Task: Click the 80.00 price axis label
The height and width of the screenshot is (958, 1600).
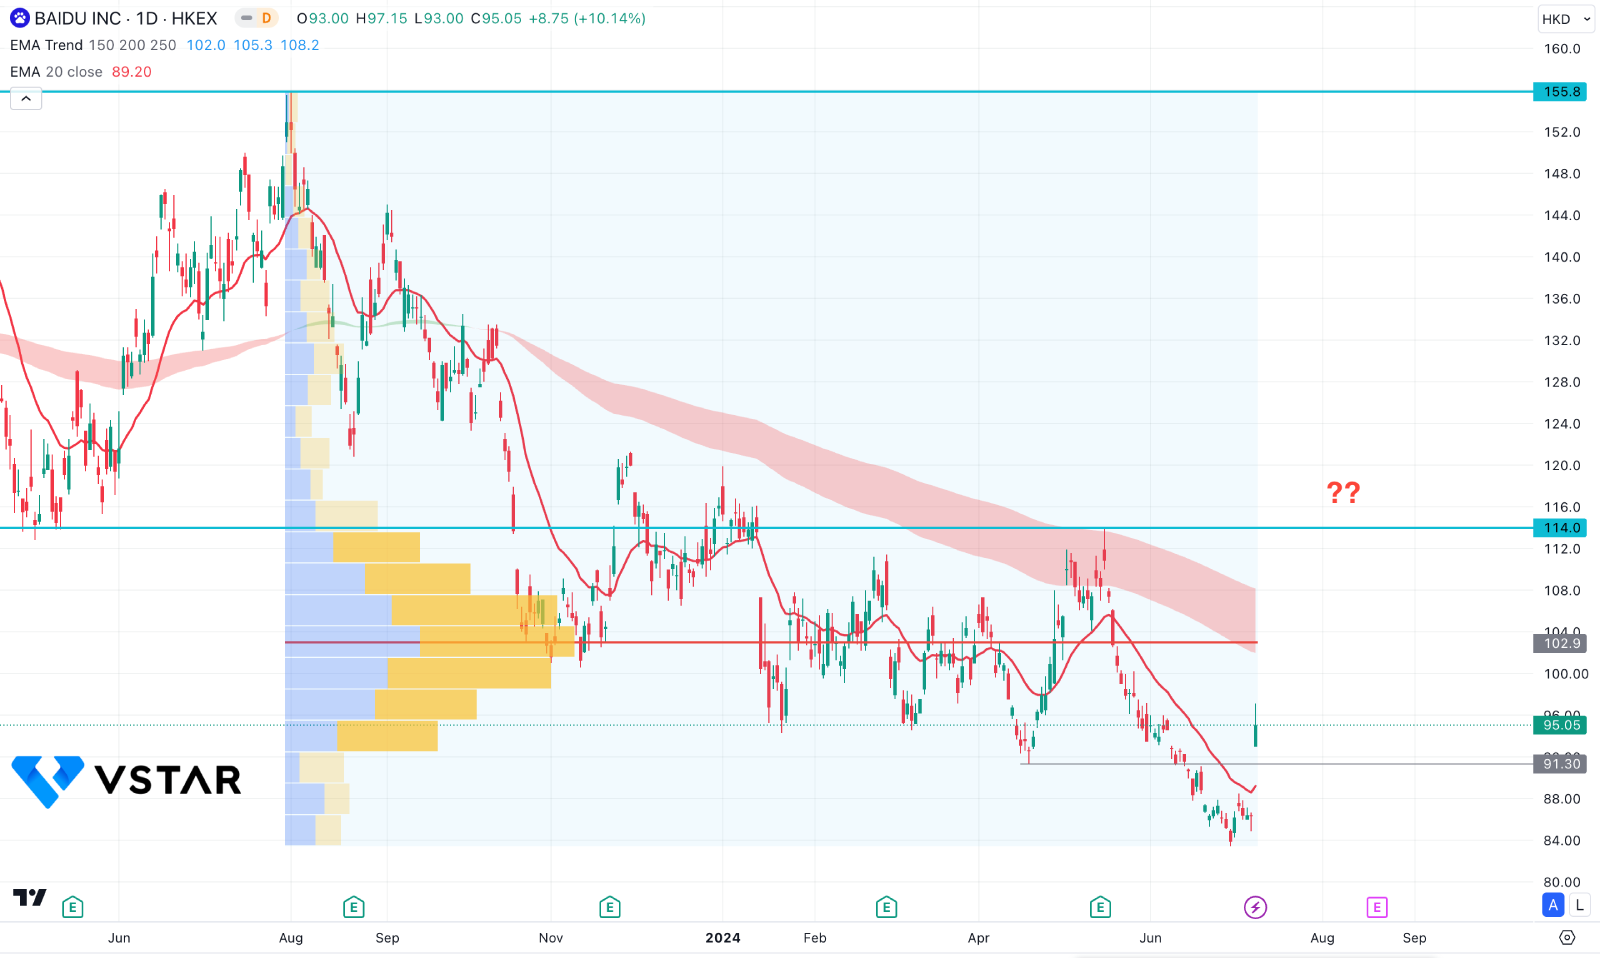Action: (x=1562, y=882)
